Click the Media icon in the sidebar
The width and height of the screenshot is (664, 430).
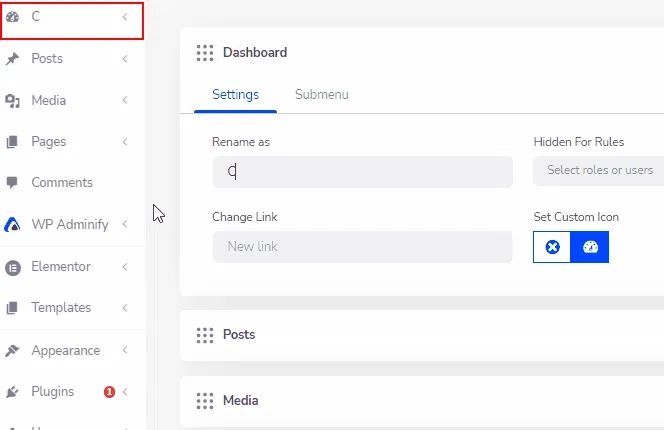[x=12, y=100]
